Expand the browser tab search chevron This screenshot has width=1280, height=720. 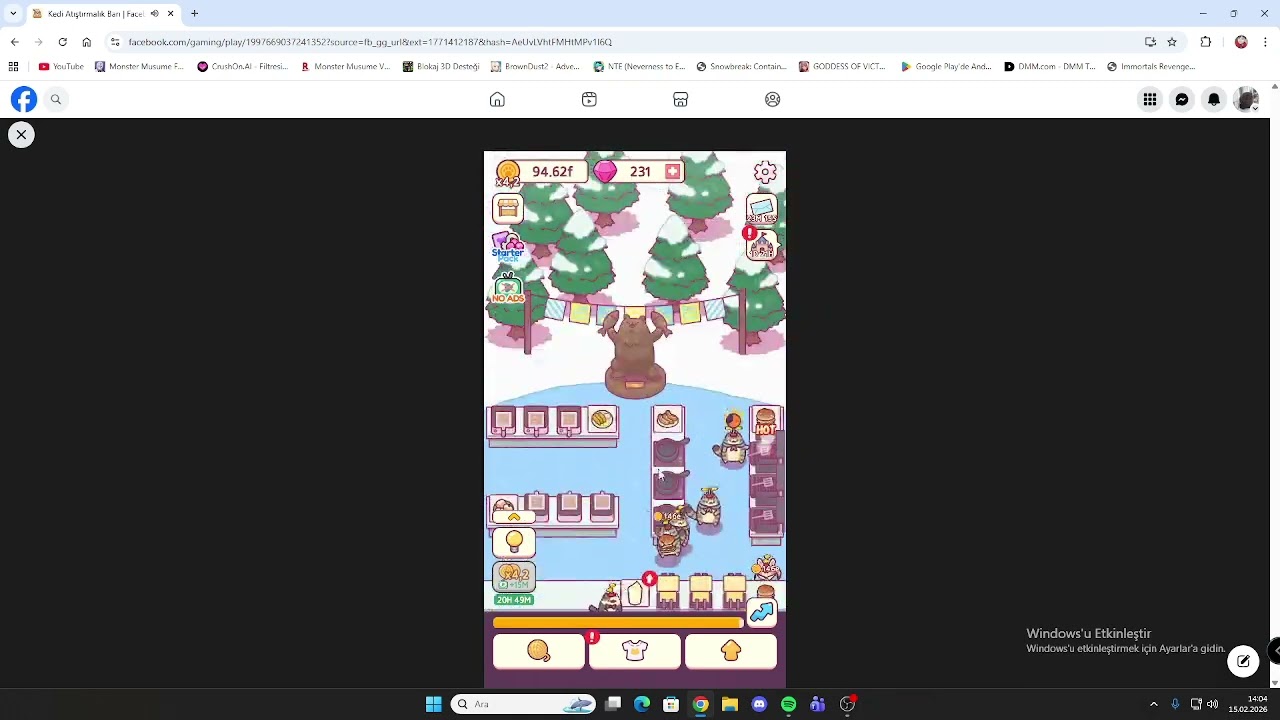pyautogui.click(x=13, y=14)
